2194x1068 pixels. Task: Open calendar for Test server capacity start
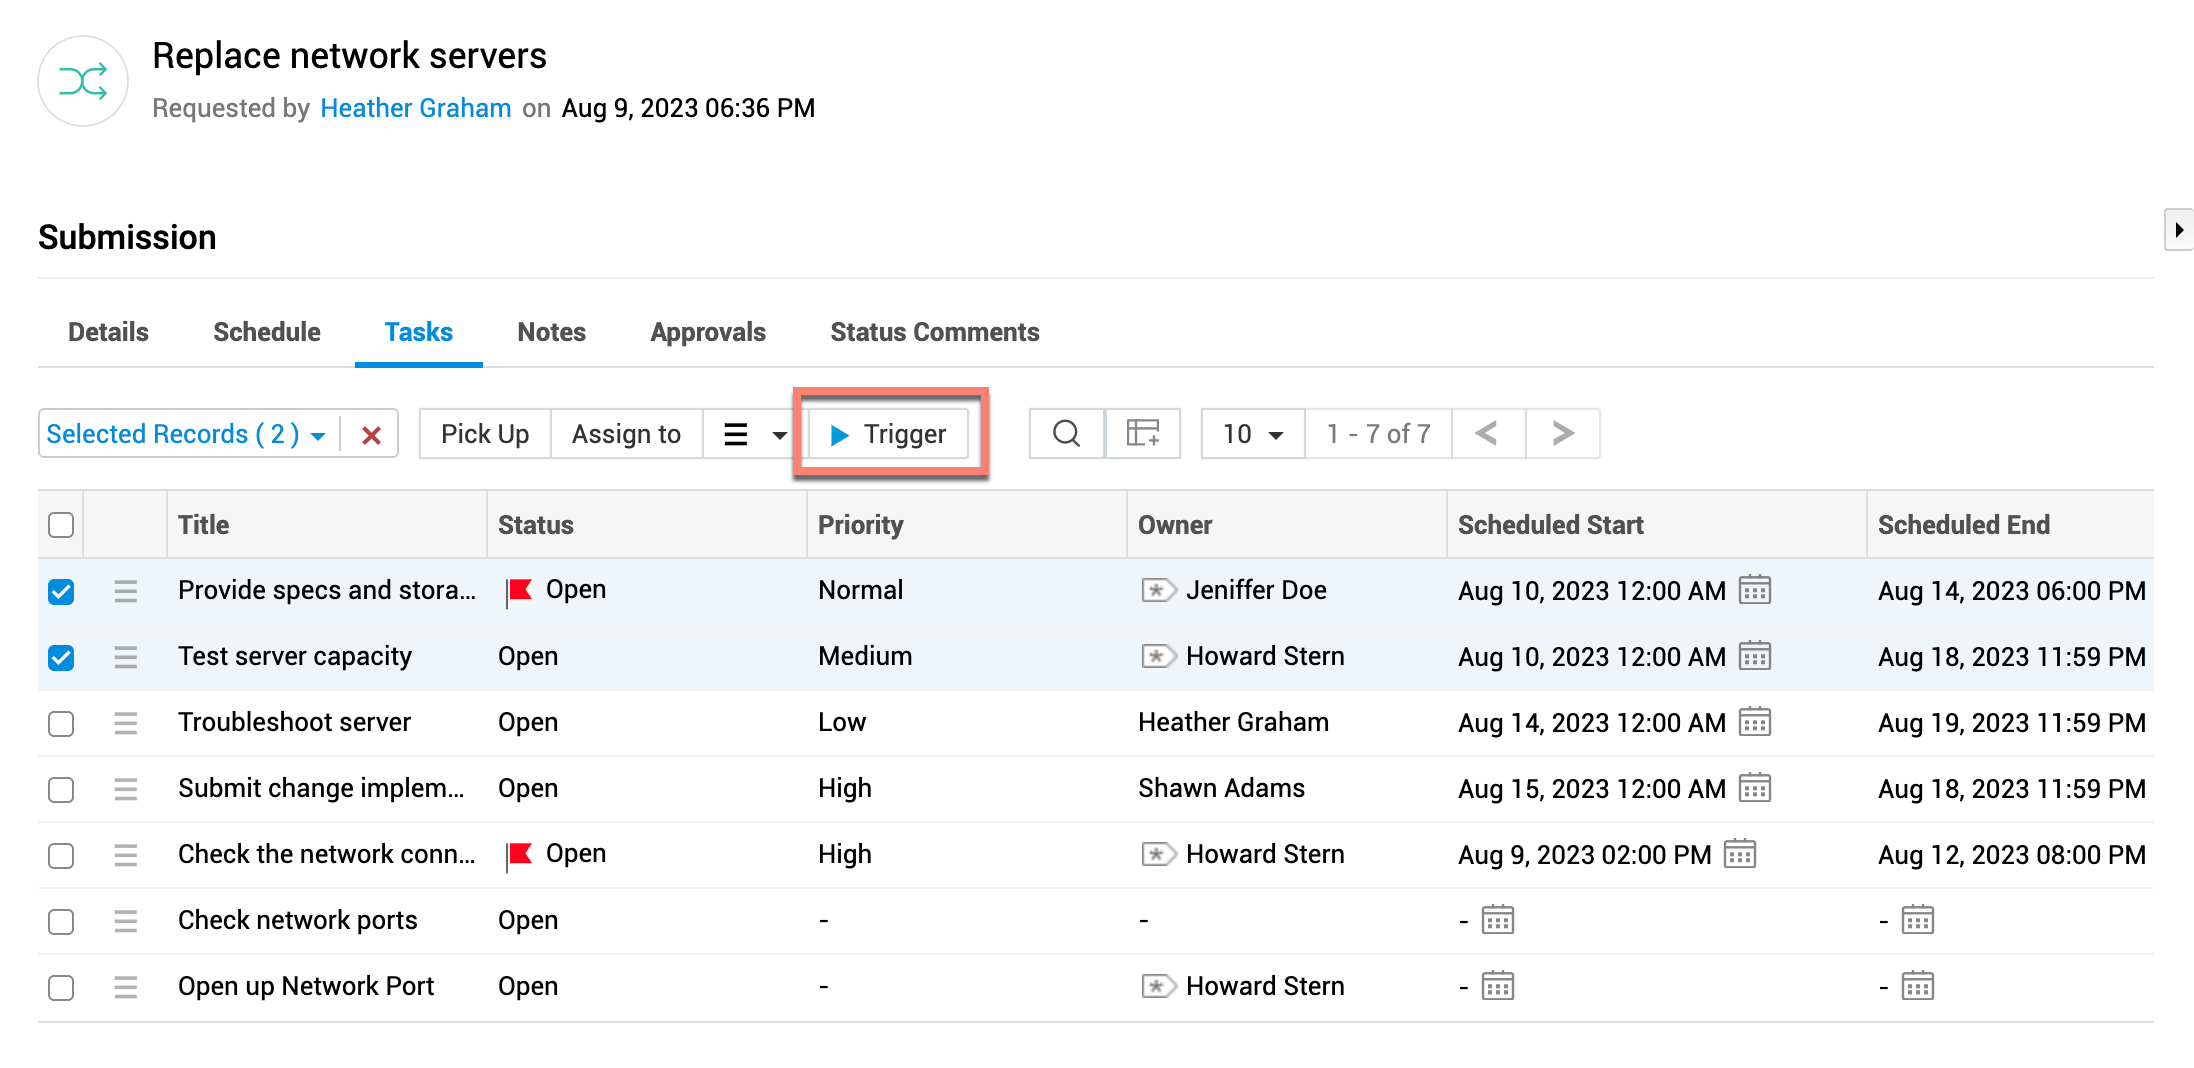pos(1755,656)
